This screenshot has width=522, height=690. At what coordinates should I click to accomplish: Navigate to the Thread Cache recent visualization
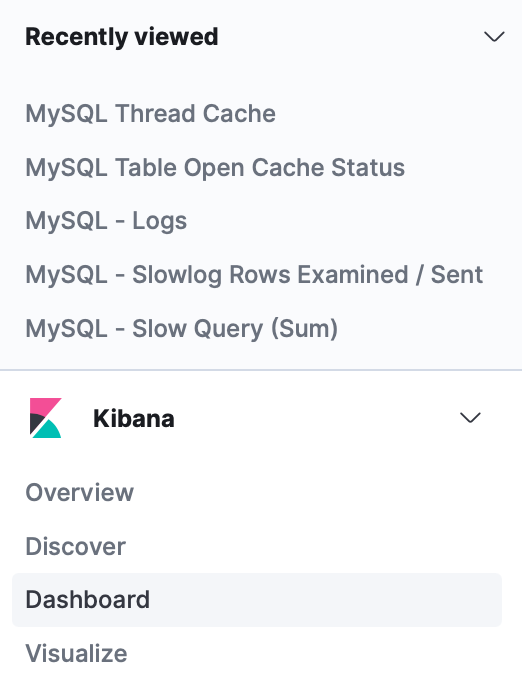151,114
